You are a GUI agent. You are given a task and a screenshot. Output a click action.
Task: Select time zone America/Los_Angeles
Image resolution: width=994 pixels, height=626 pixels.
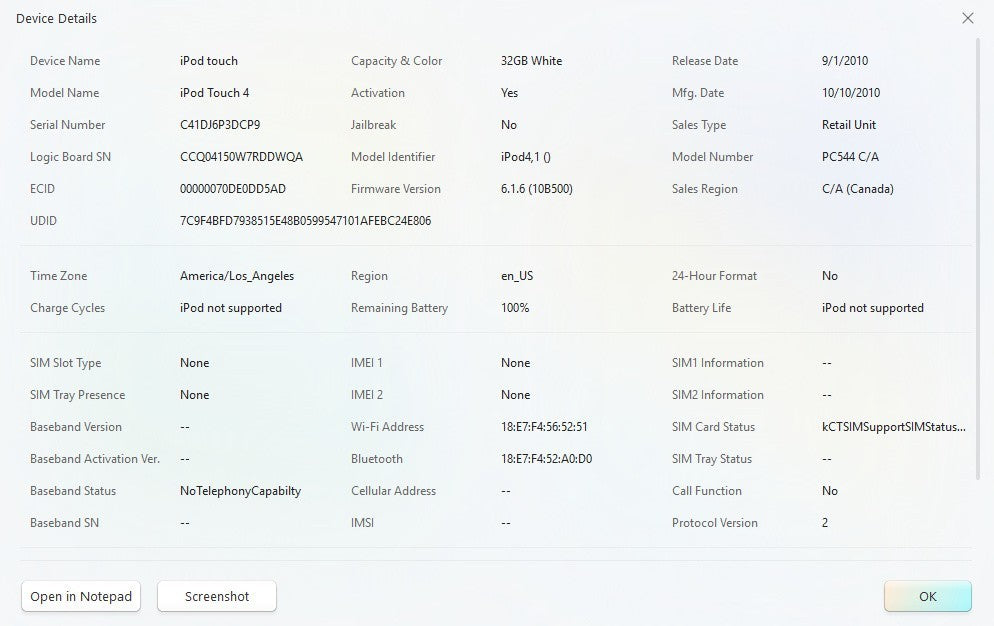[x=237, y=276]
